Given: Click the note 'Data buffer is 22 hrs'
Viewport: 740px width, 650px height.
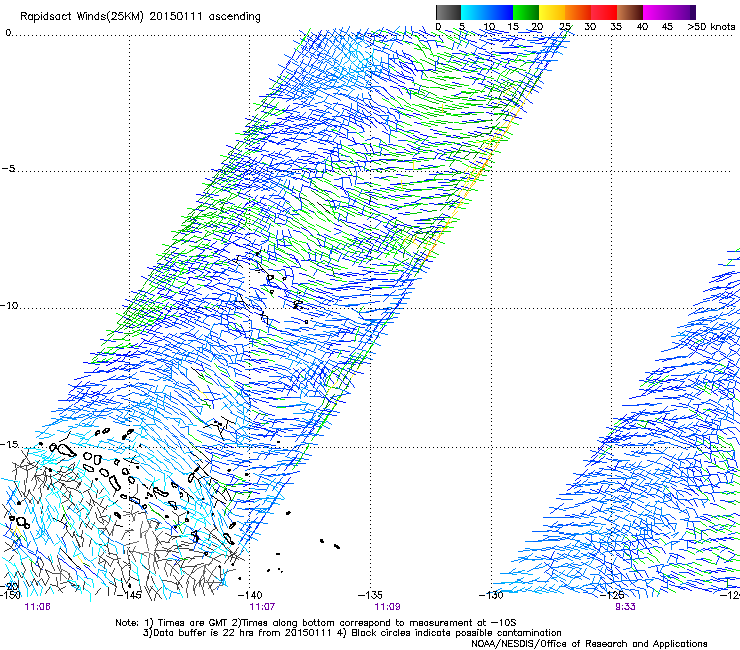Looking at the screenshot, I should pyautogui.click(x=202, y=633).
